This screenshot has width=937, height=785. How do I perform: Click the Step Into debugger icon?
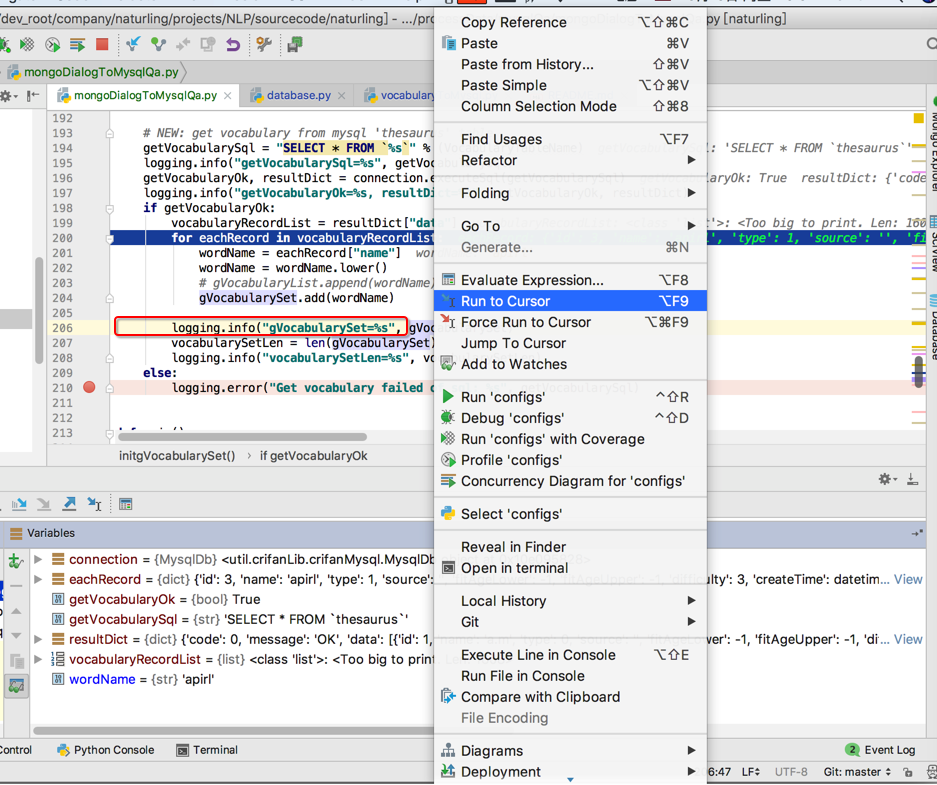[x=19, y=508]
